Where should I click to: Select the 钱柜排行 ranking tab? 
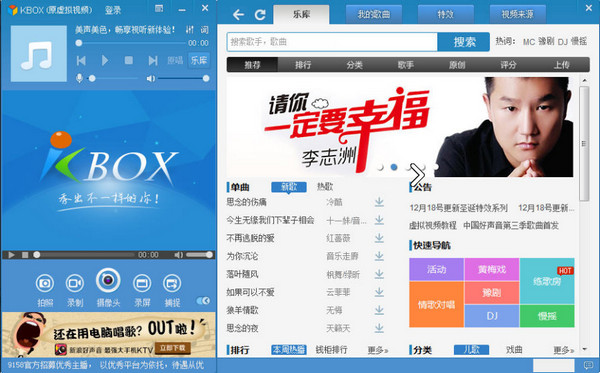coord(331,350)
